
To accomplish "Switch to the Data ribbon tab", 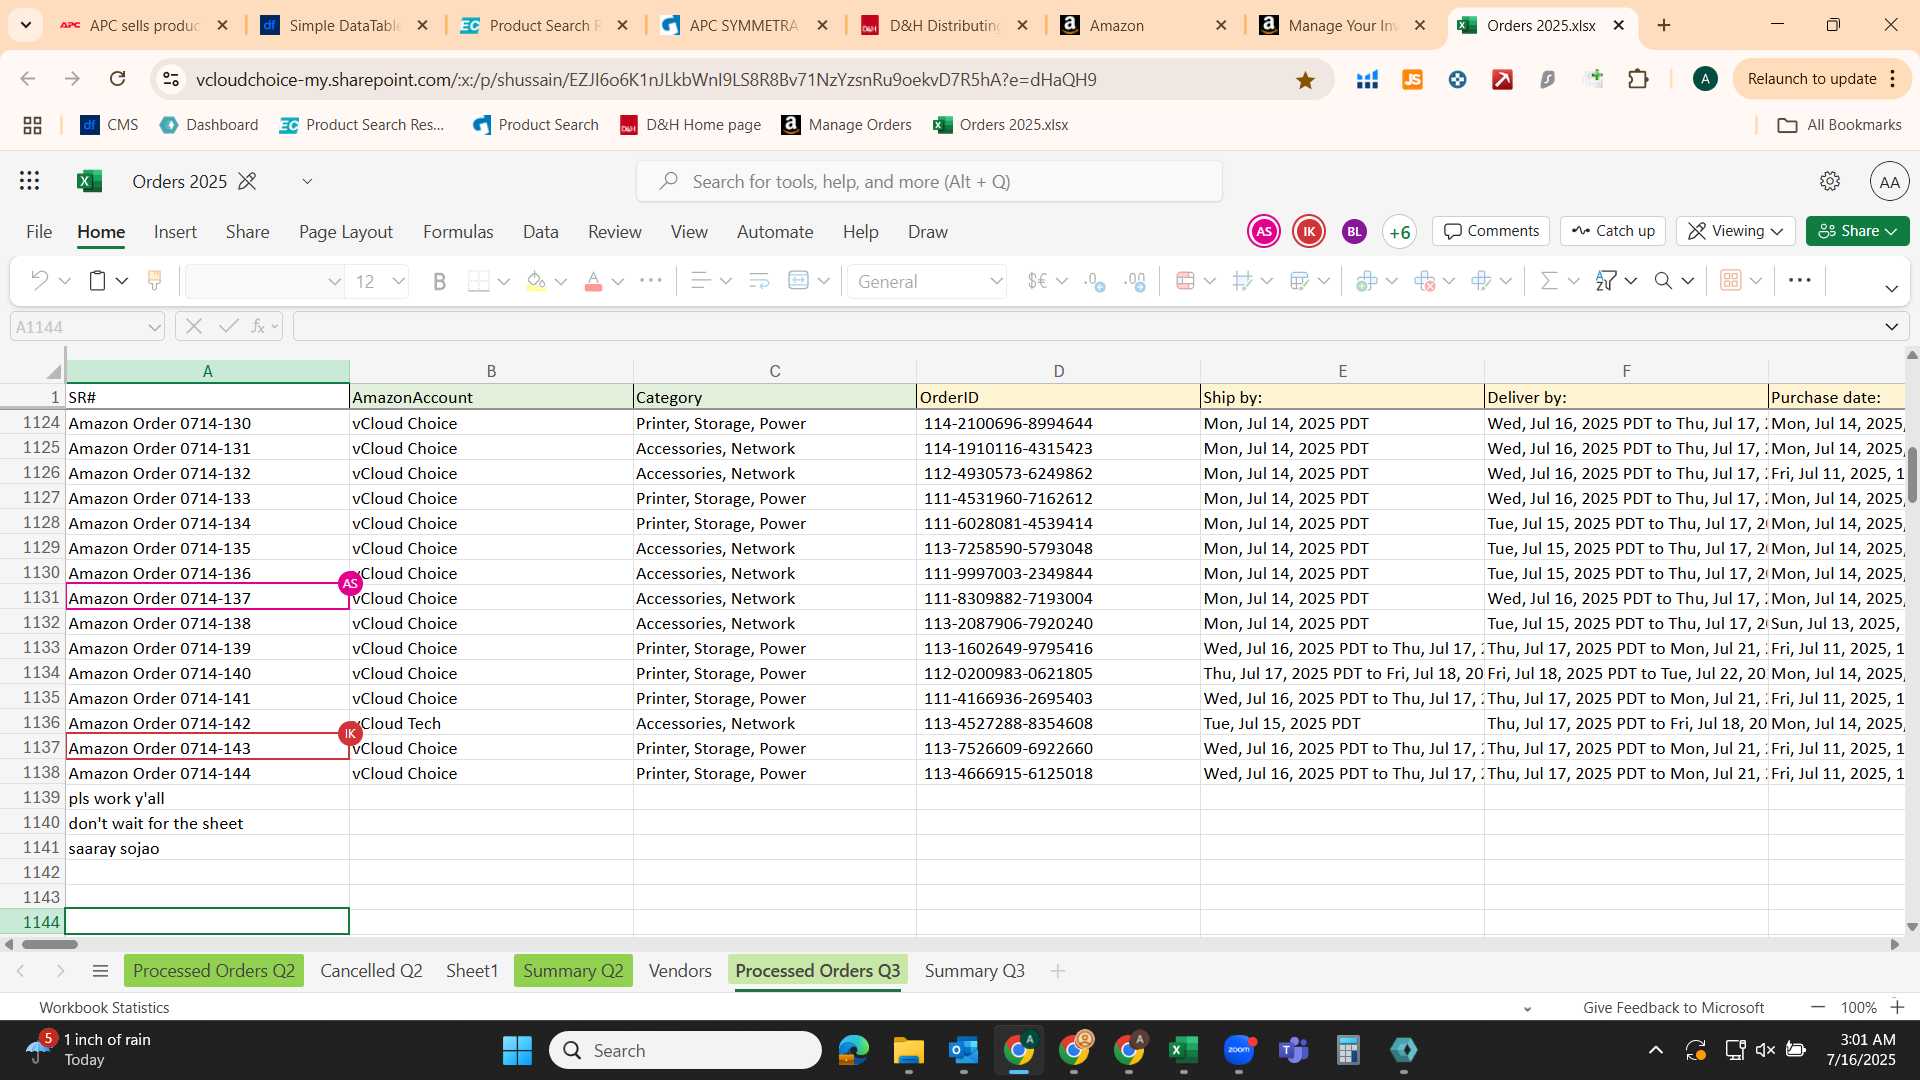I will point(540,231).
